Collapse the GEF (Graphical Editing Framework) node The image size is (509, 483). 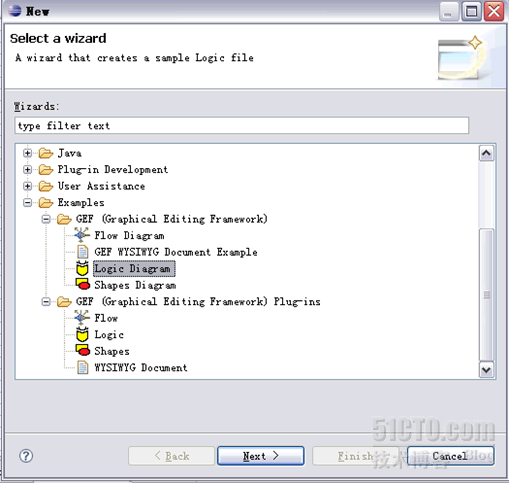(x=46, y=219)
